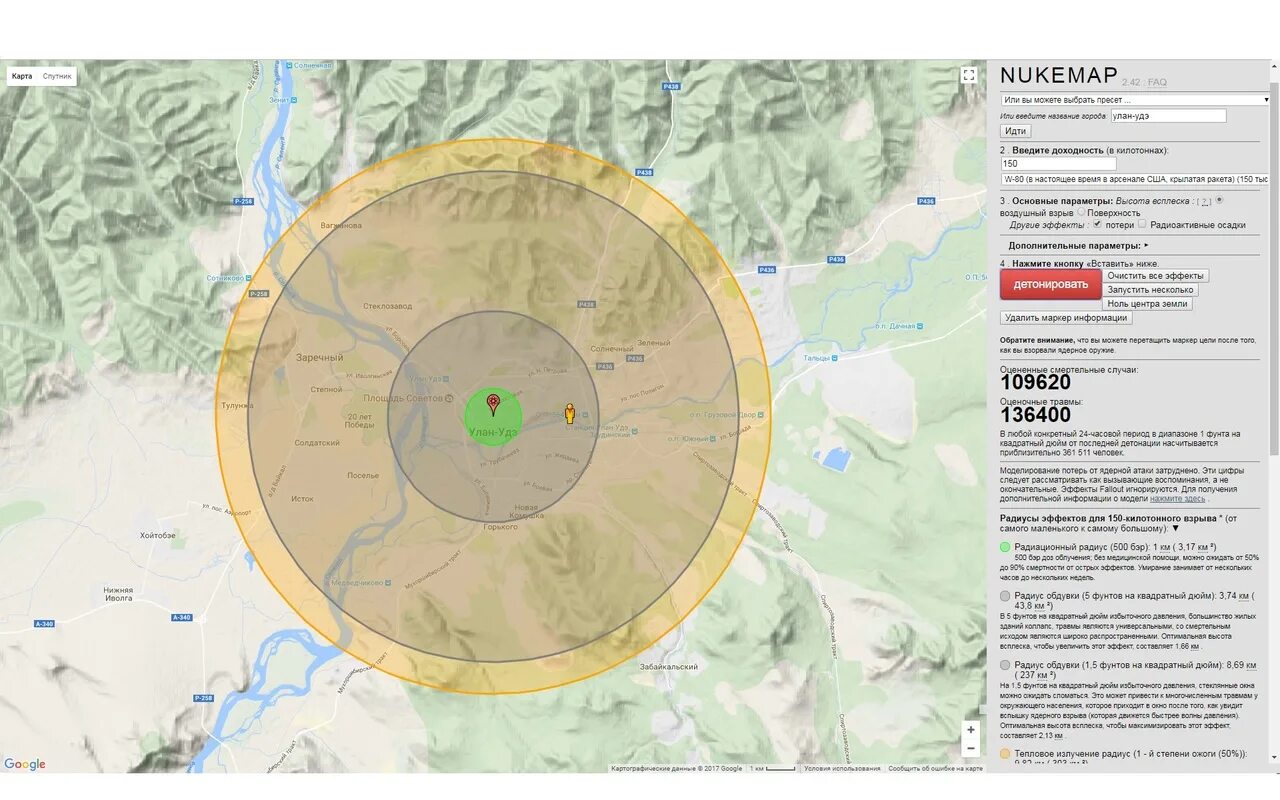Open the FAQ link next to NUKEMAP
This screenshot has width=1280, height=800.
[1157, 83]
